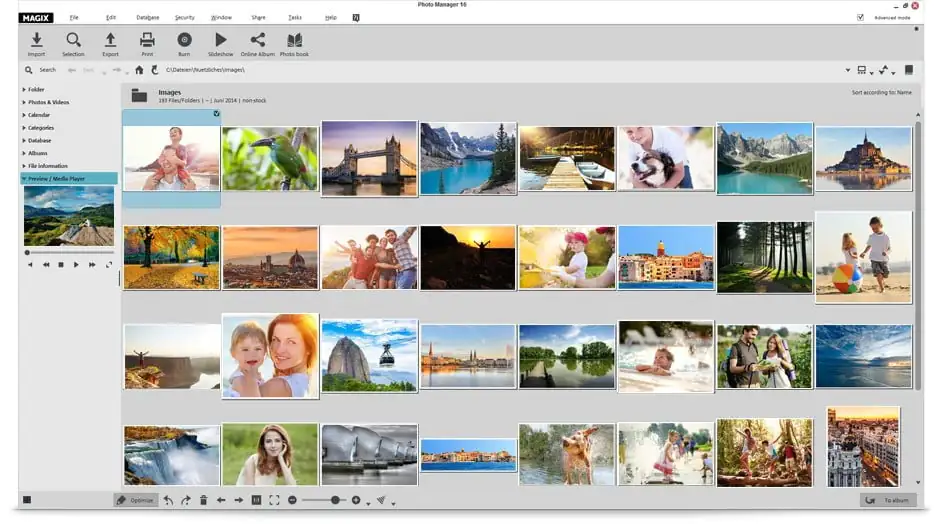Click the To album button
Screen dimensions: 940x524
pos(887,500)
